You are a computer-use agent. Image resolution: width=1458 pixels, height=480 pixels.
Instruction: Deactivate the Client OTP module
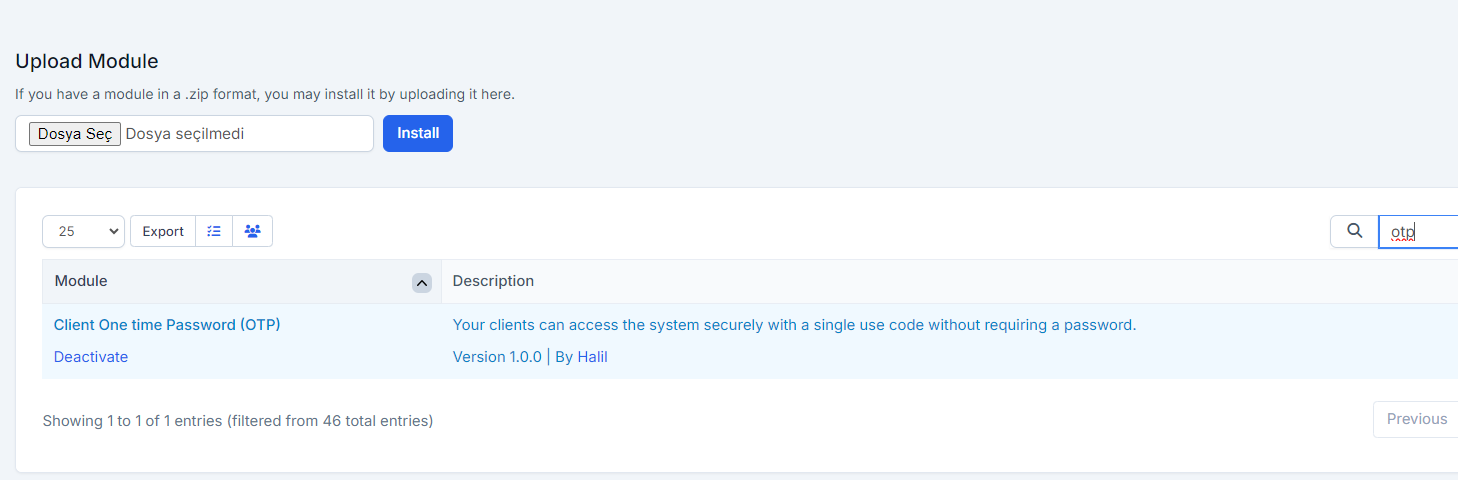[91, 357]
